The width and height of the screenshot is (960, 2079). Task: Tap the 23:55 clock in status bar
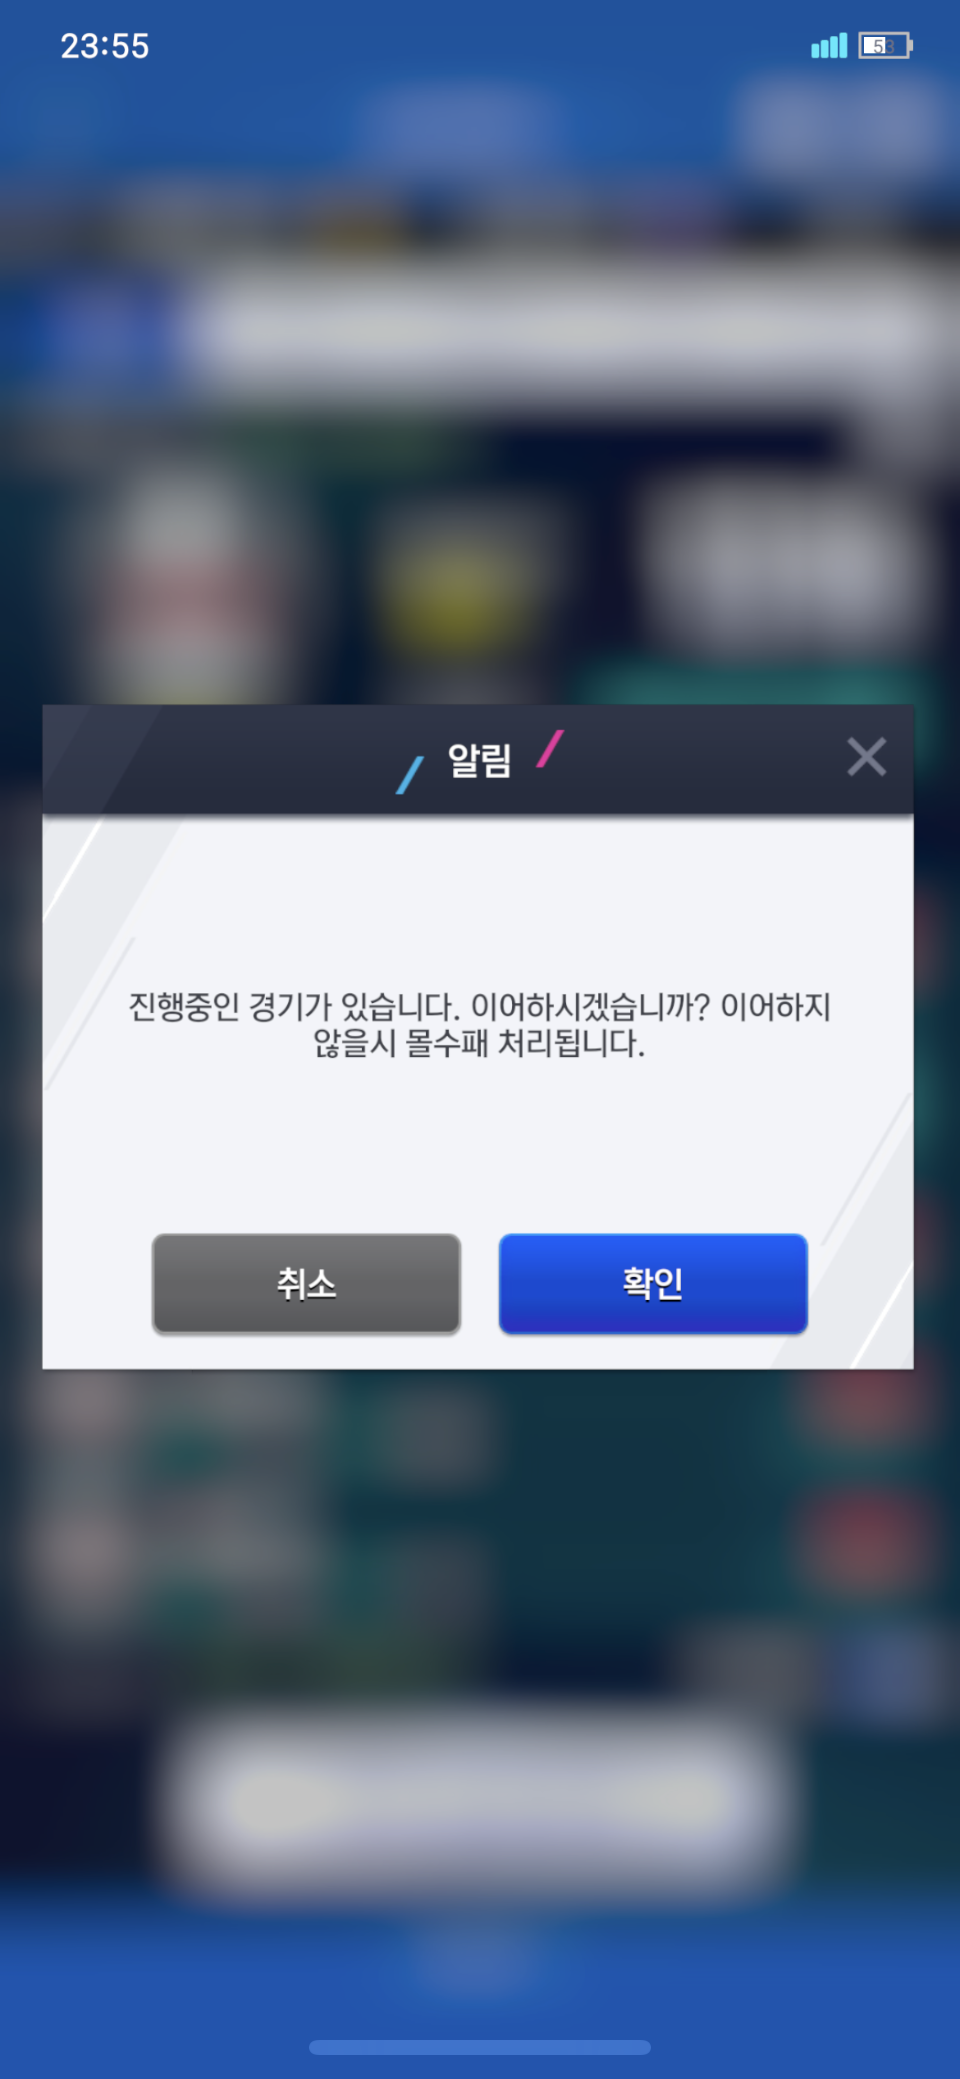point(105,46)
